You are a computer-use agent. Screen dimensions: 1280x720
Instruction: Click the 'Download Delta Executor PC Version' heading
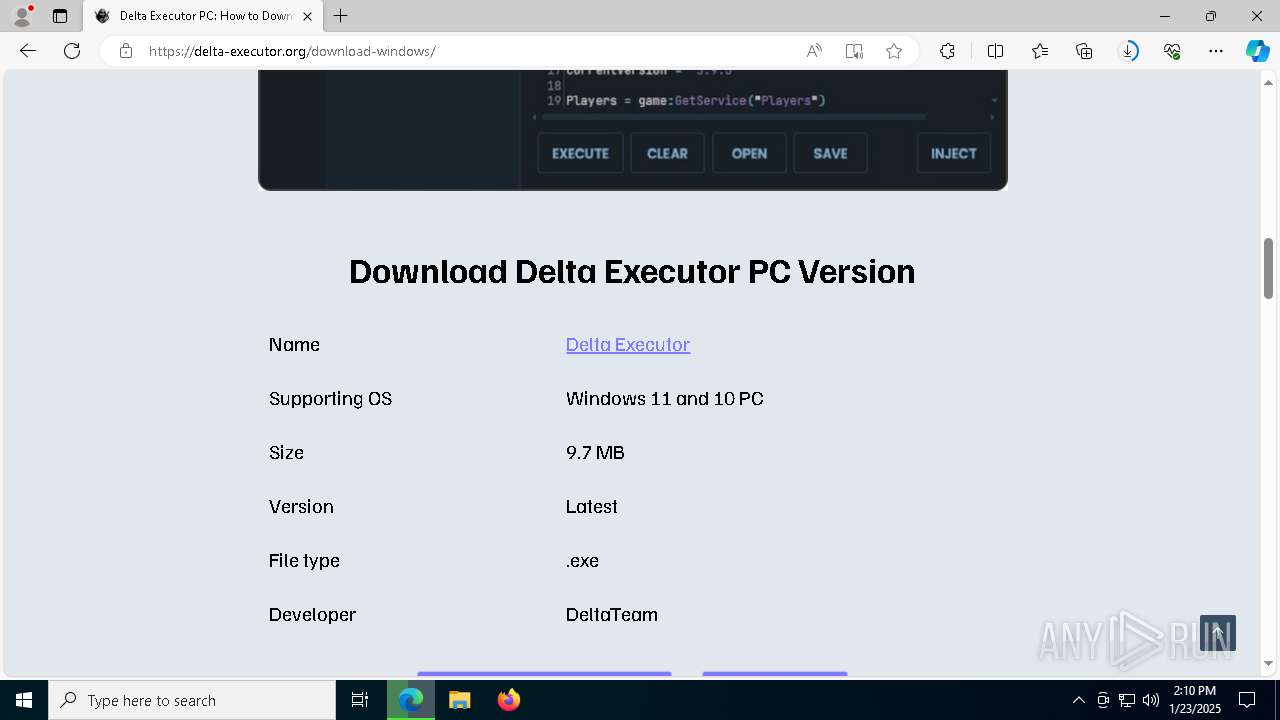point(632,272)
